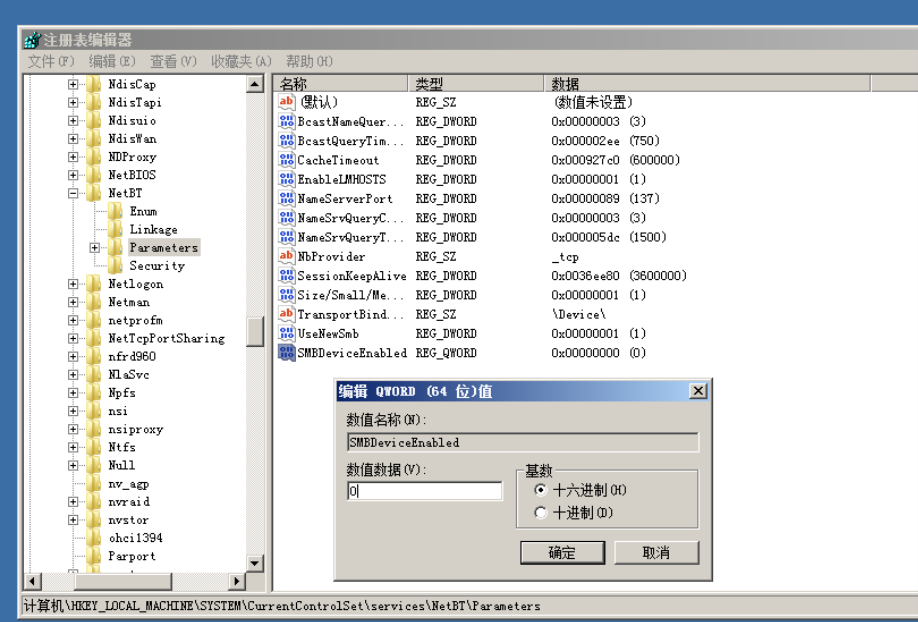Screen dimensions: 918x622
Task: Expand the nvraid tree node
Action: 73,502
